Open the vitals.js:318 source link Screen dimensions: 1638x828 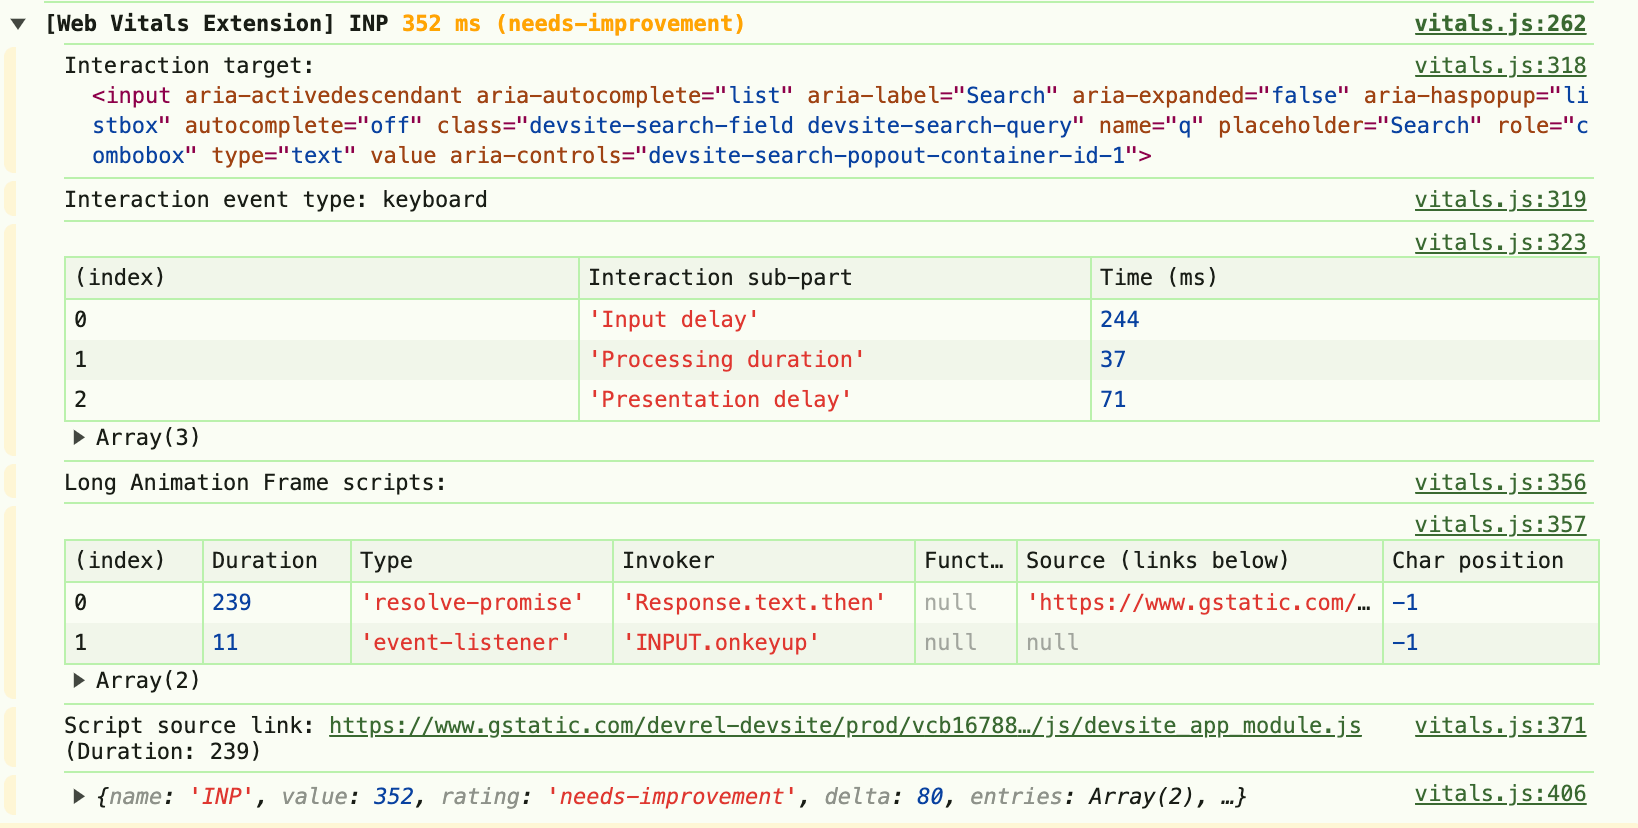[x=1499, y=66]
